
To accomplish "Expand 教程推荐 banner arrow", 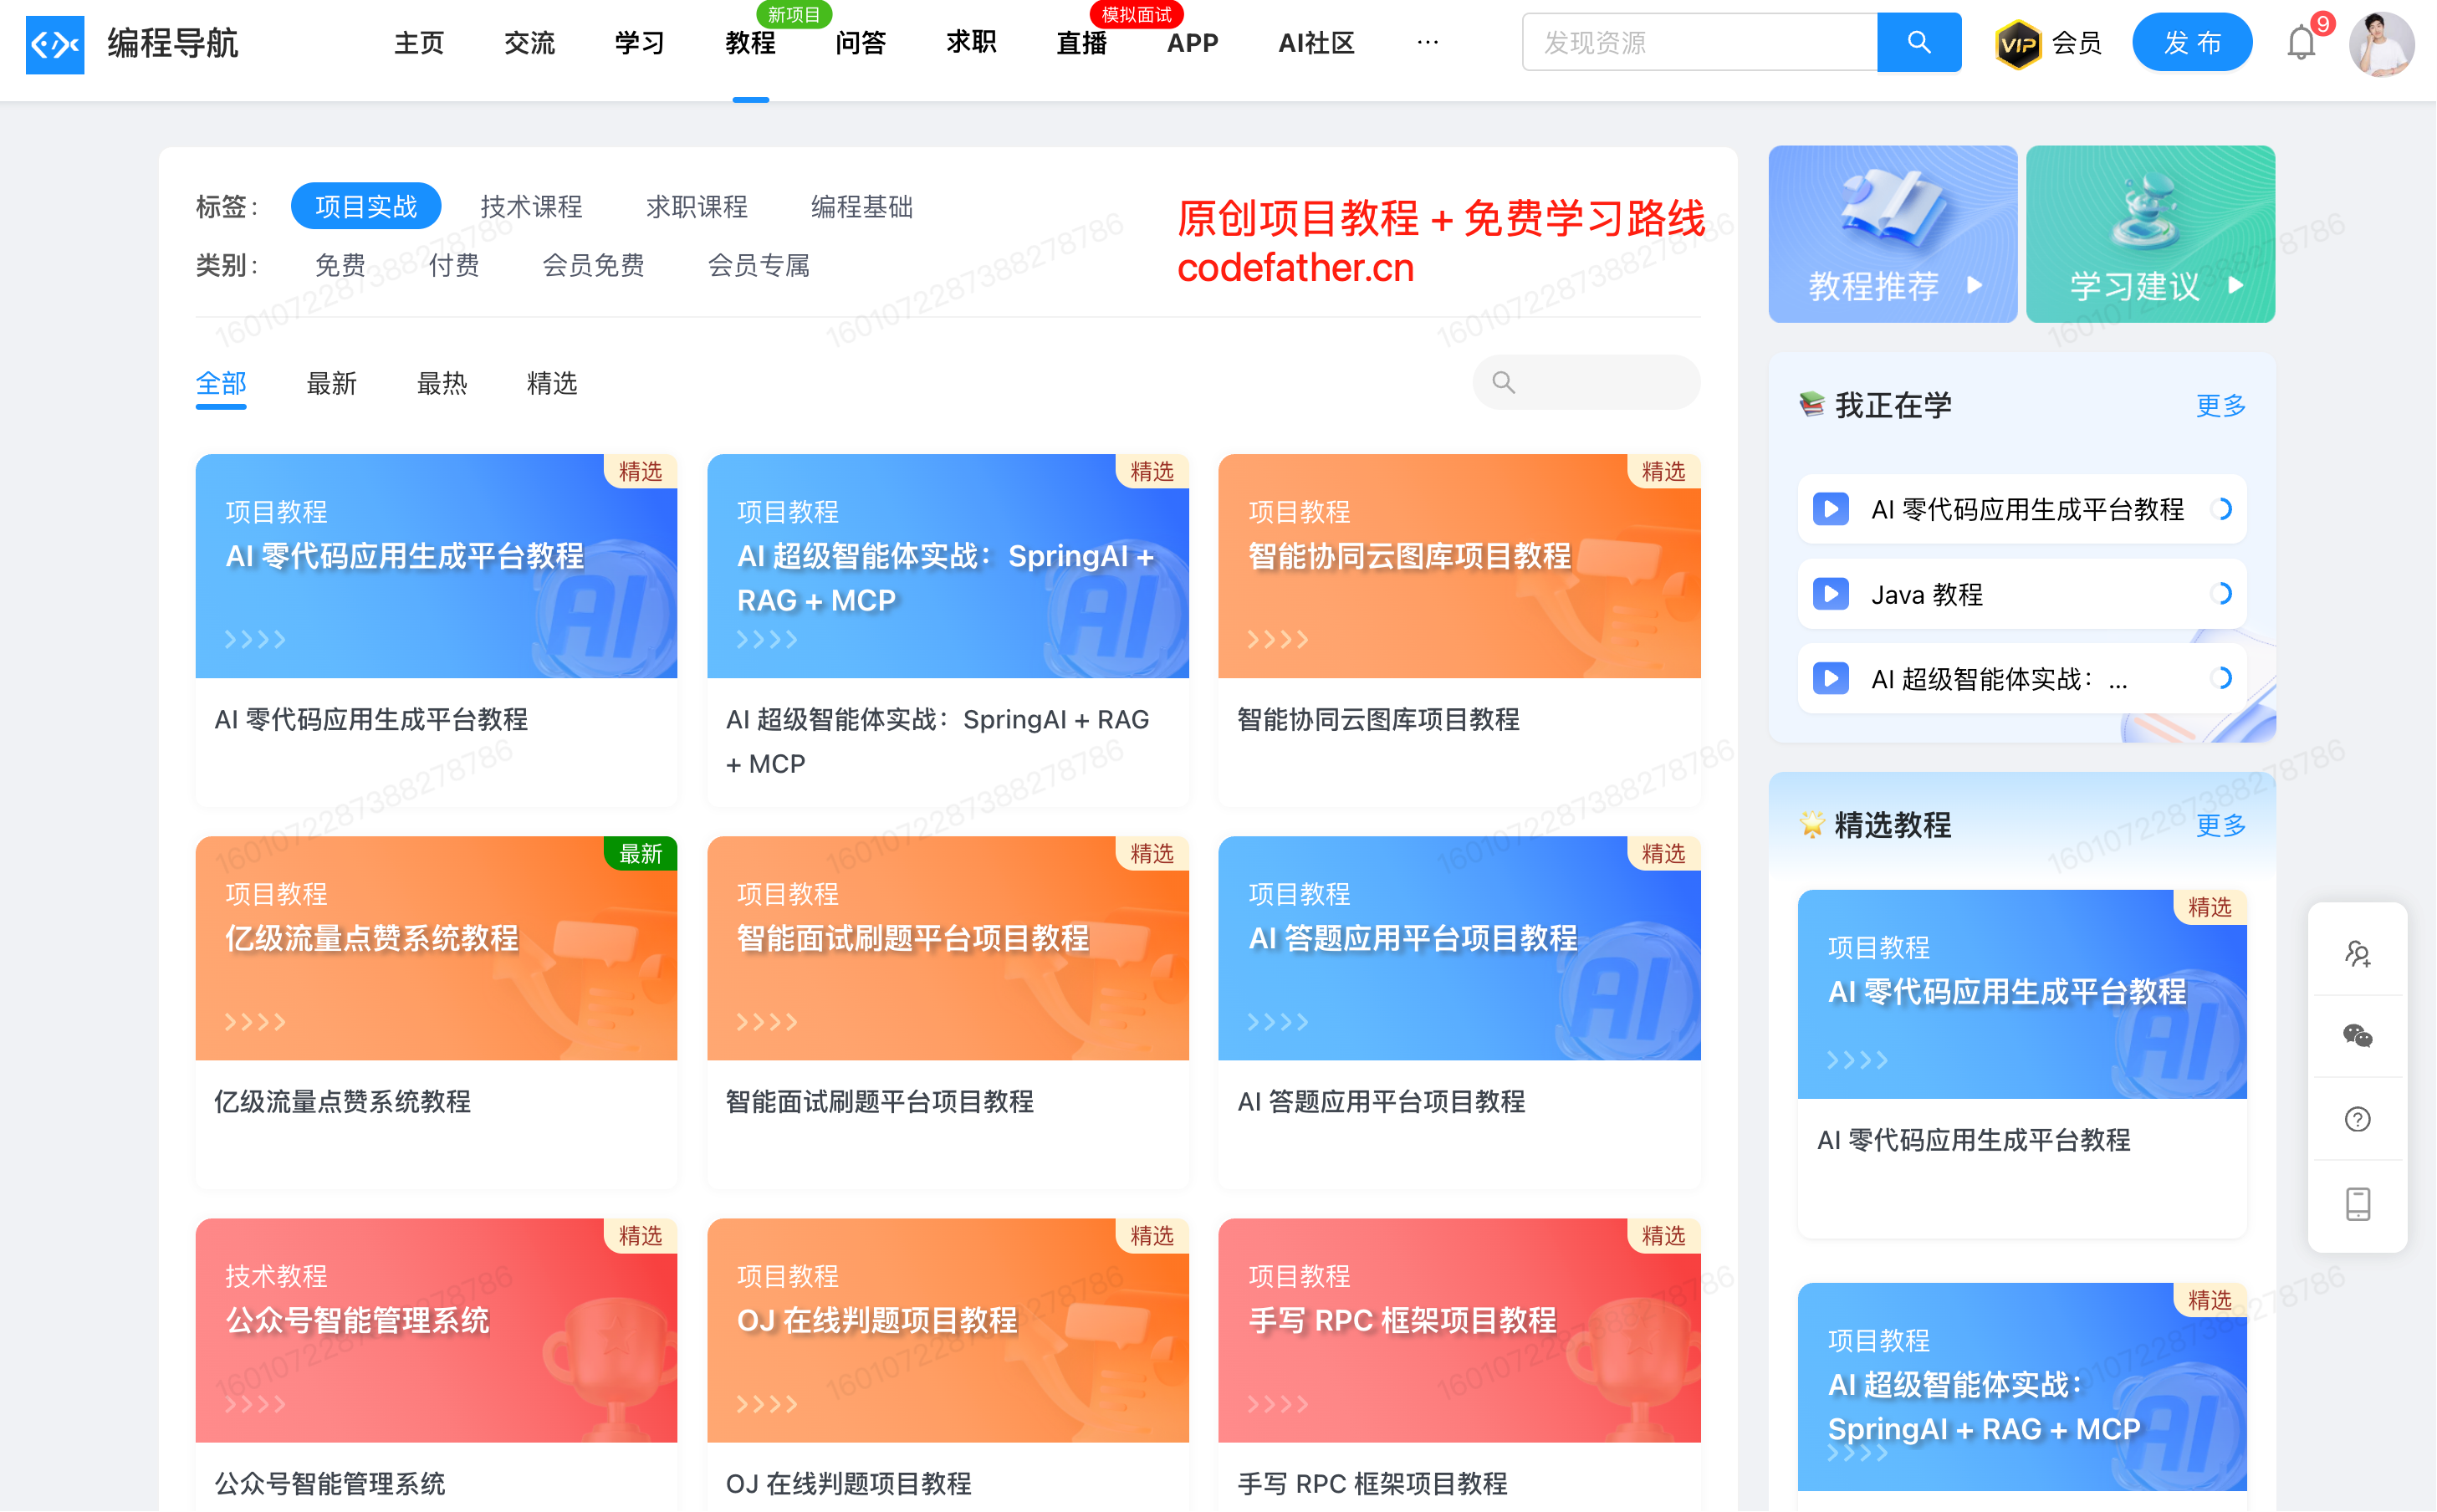I will coord(1973,285).
